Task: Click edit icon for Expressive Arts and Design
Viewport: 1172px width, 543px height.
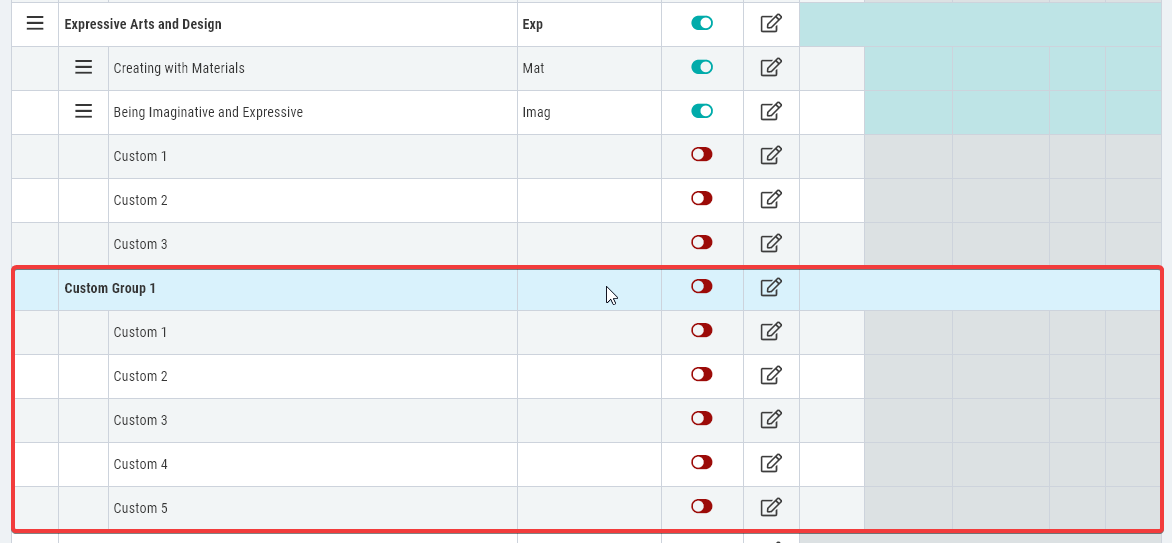Action: [x=771, y=23]
